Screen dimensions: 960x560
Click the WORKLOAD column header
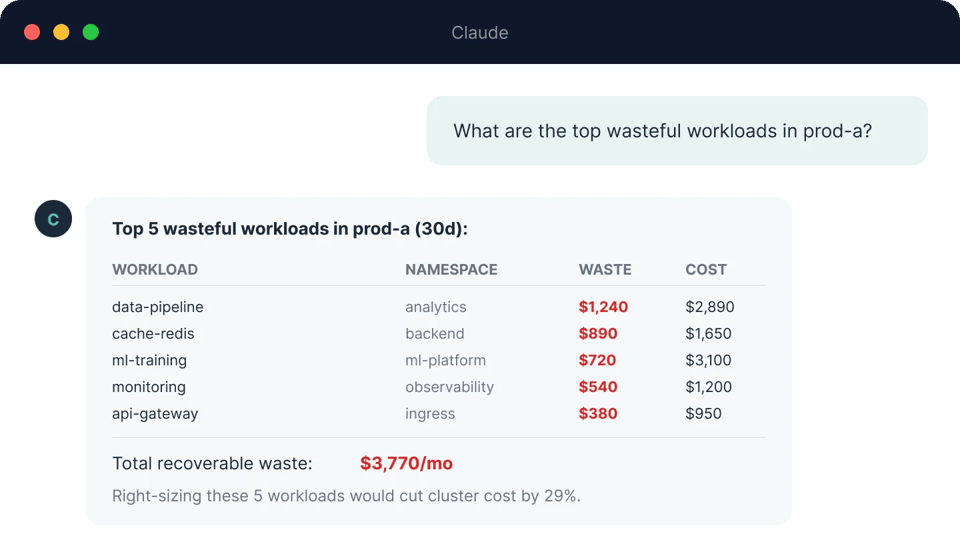(x=155, y=269)
